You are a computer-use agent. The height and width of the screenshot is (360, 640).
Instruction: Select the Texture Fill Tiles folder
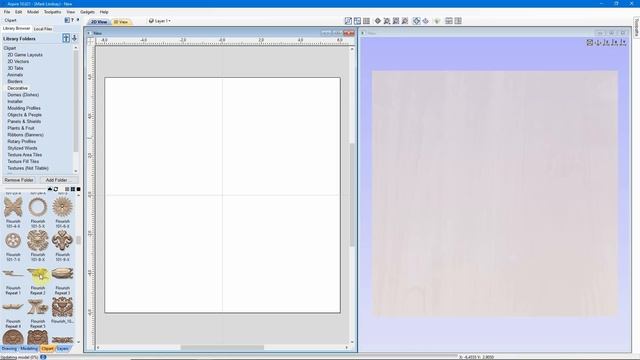pos(23,161)
